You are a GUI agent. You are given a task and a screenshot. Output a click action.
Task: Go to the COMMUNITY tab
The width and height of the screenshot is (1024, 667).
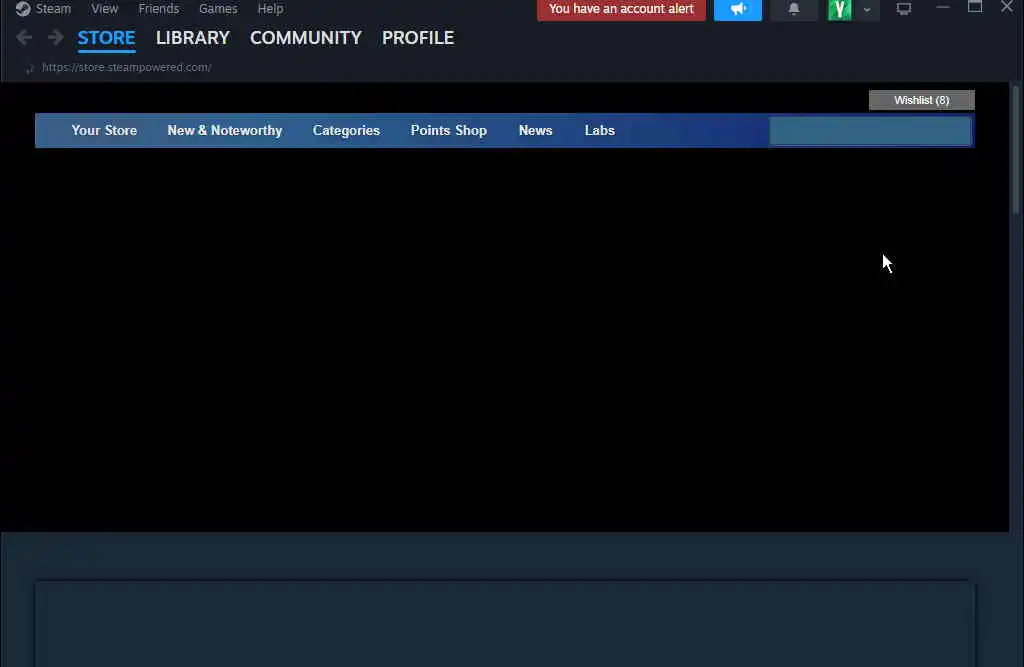click(x=306, y=38)
